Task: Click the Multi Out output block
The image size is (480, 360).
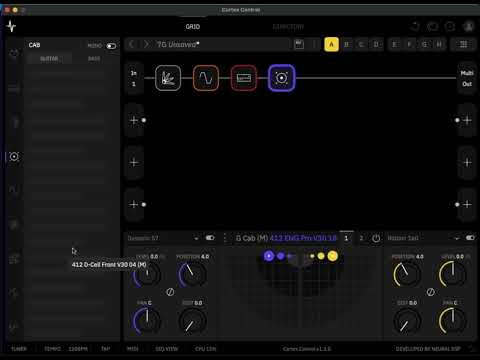Action: pyautogui.click(x=467, y=78)
